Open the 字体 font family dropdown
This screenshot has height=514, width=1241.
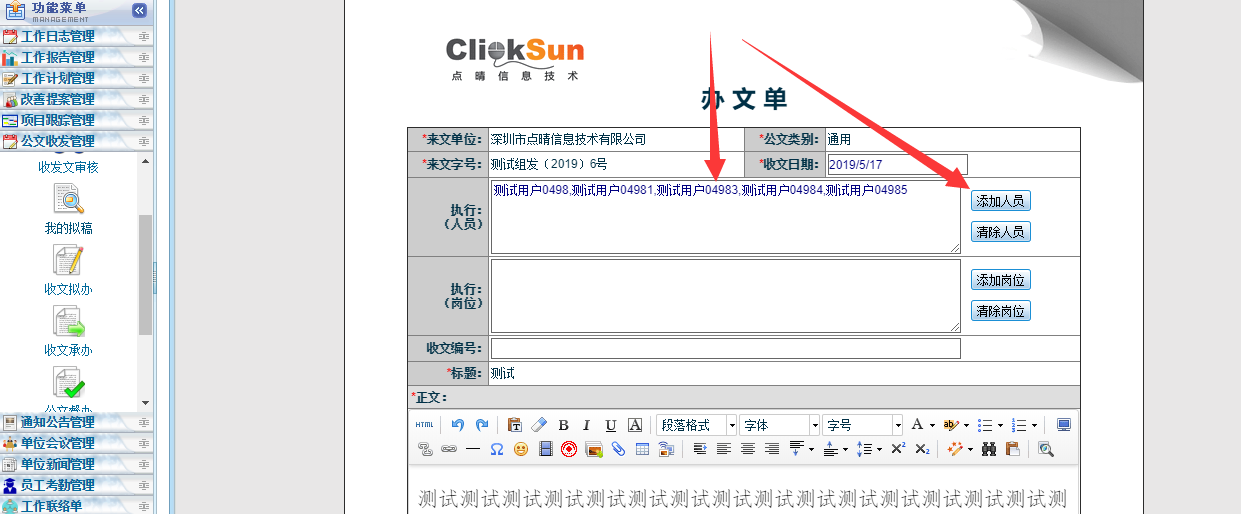pos(779,425)
